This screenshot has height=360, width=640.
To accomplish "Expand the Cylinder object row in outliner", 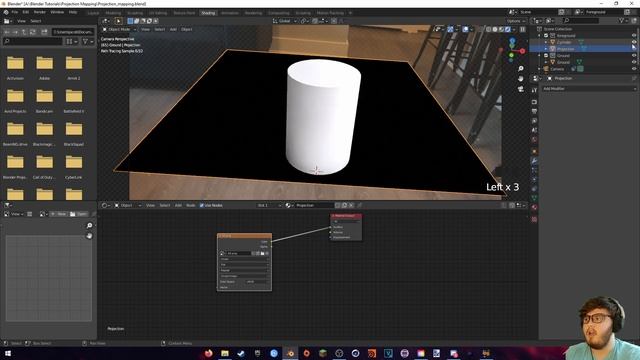I will [546, 42].
